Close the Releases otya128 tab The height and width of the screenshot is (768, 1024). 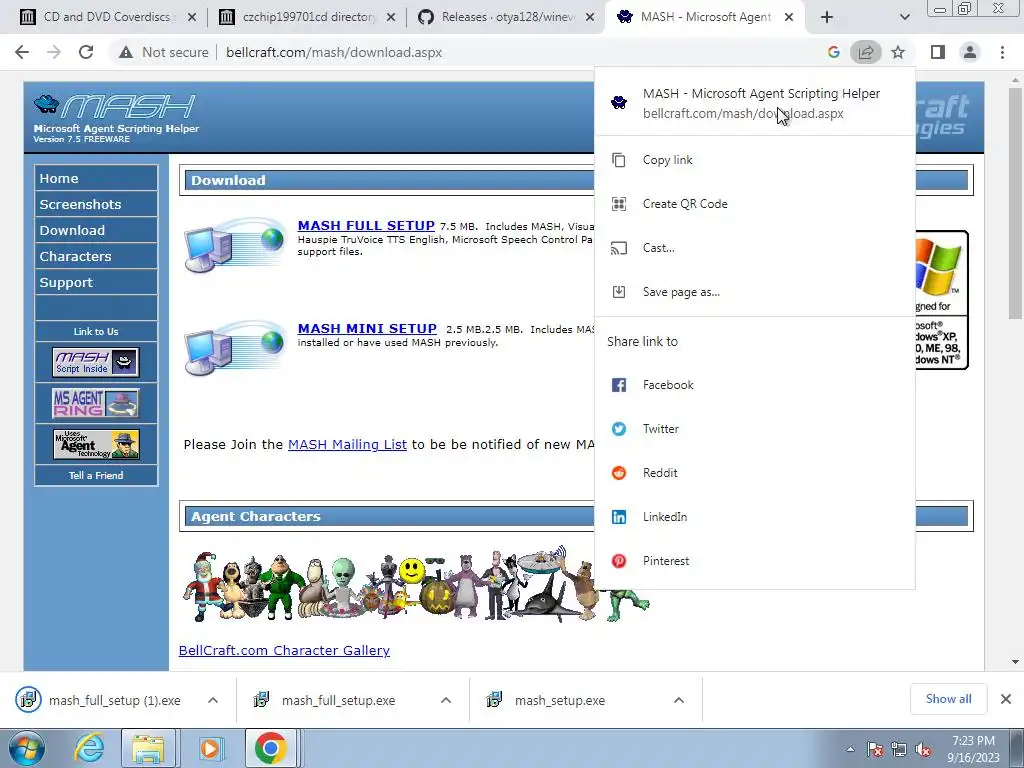pos(590,17)
